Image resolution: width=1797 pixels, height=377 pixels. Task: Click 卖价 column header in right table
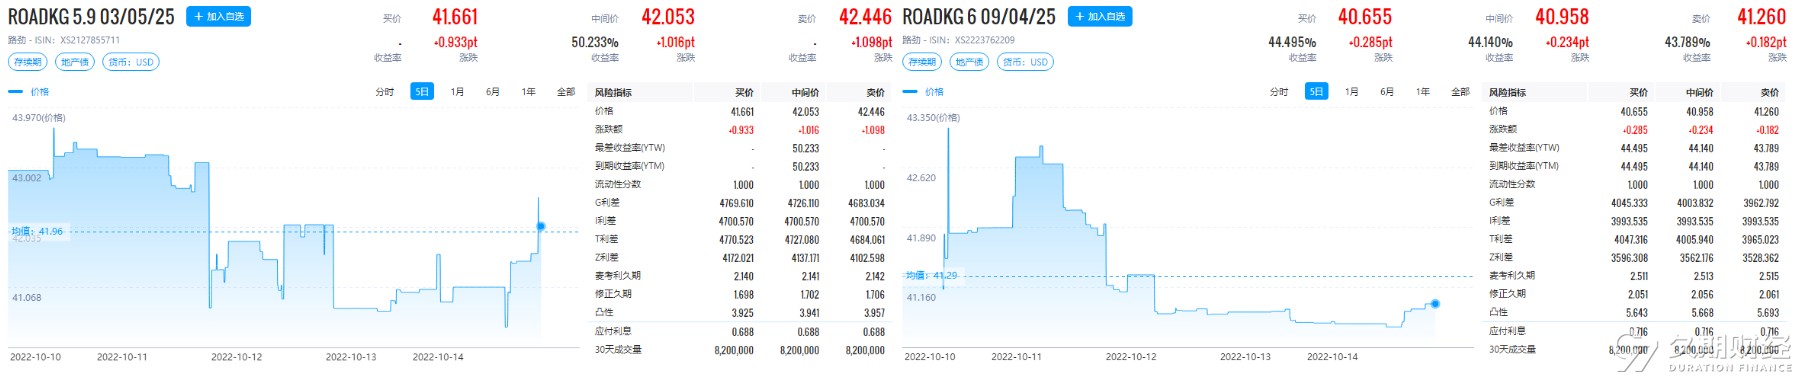1770,92
